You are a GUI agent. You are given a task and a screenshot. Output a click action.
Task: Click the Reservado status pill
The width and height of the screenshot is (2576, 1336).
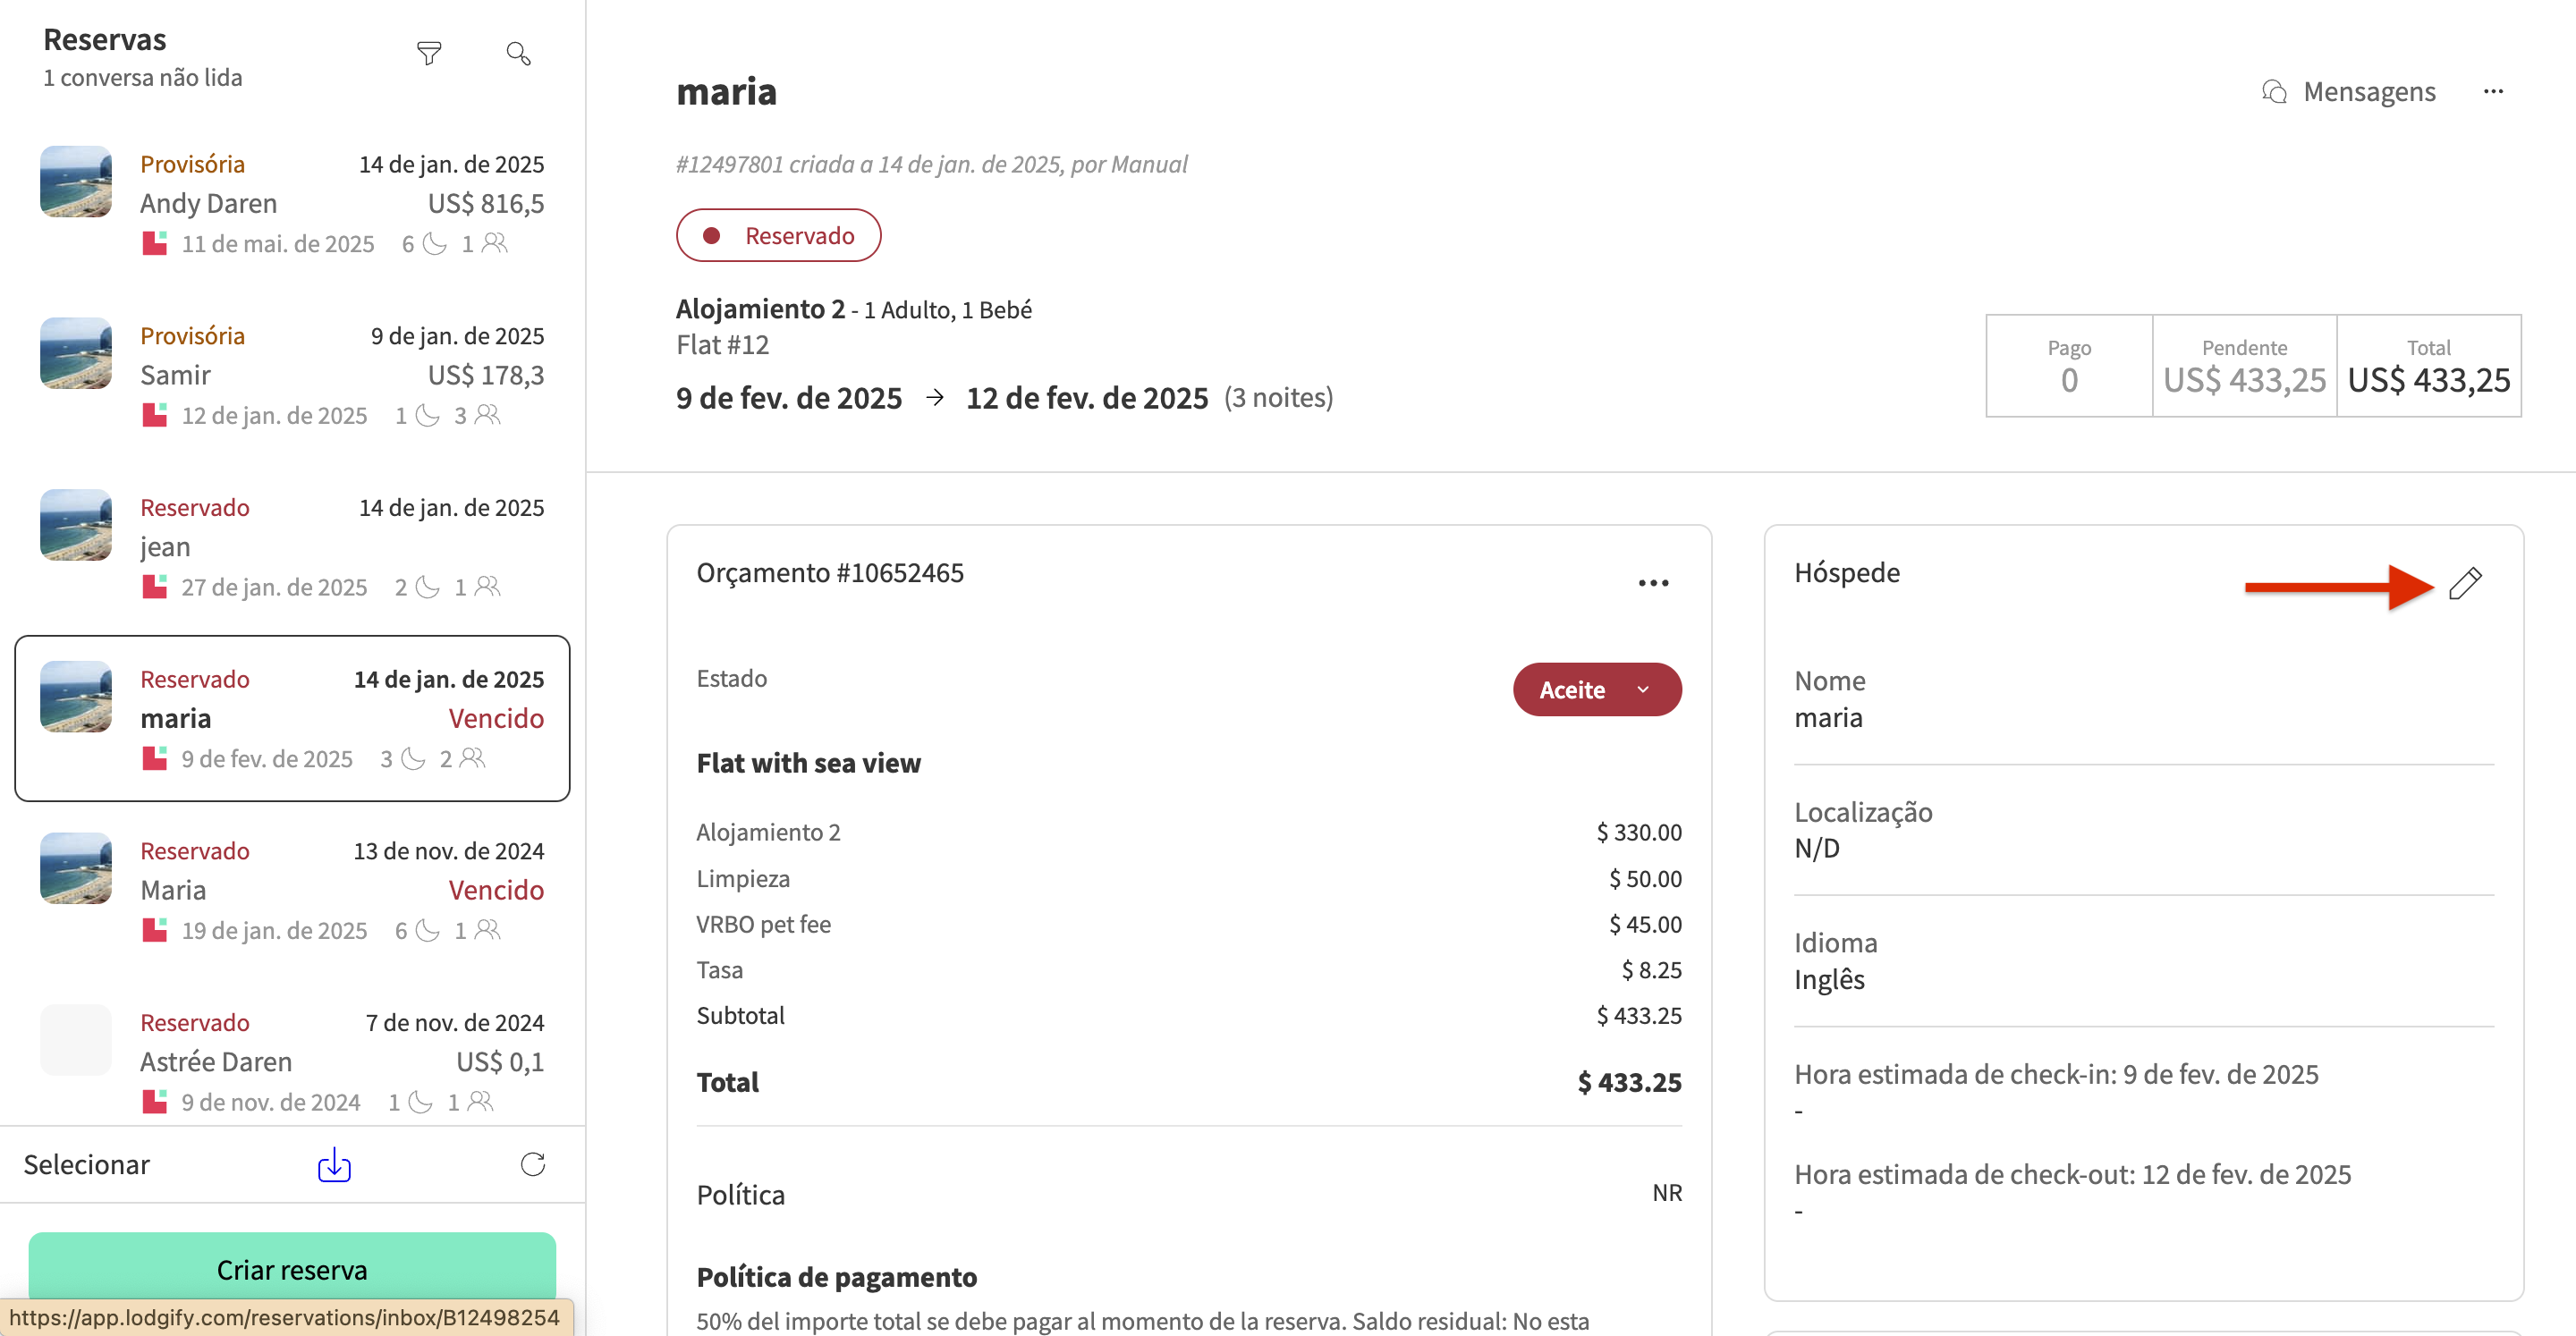[x=778, y=236]
